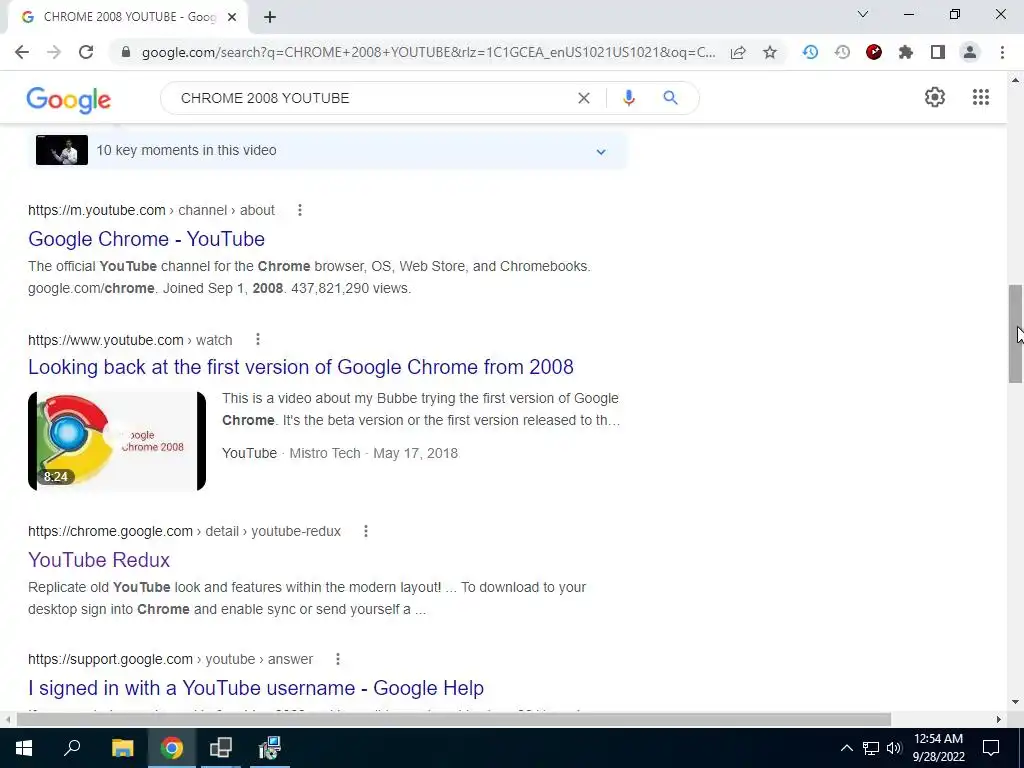This screenshot has width=1024, height=768.
Task: Play the Chrome 2008 video thumbnail
Action: tap(117, 441)
